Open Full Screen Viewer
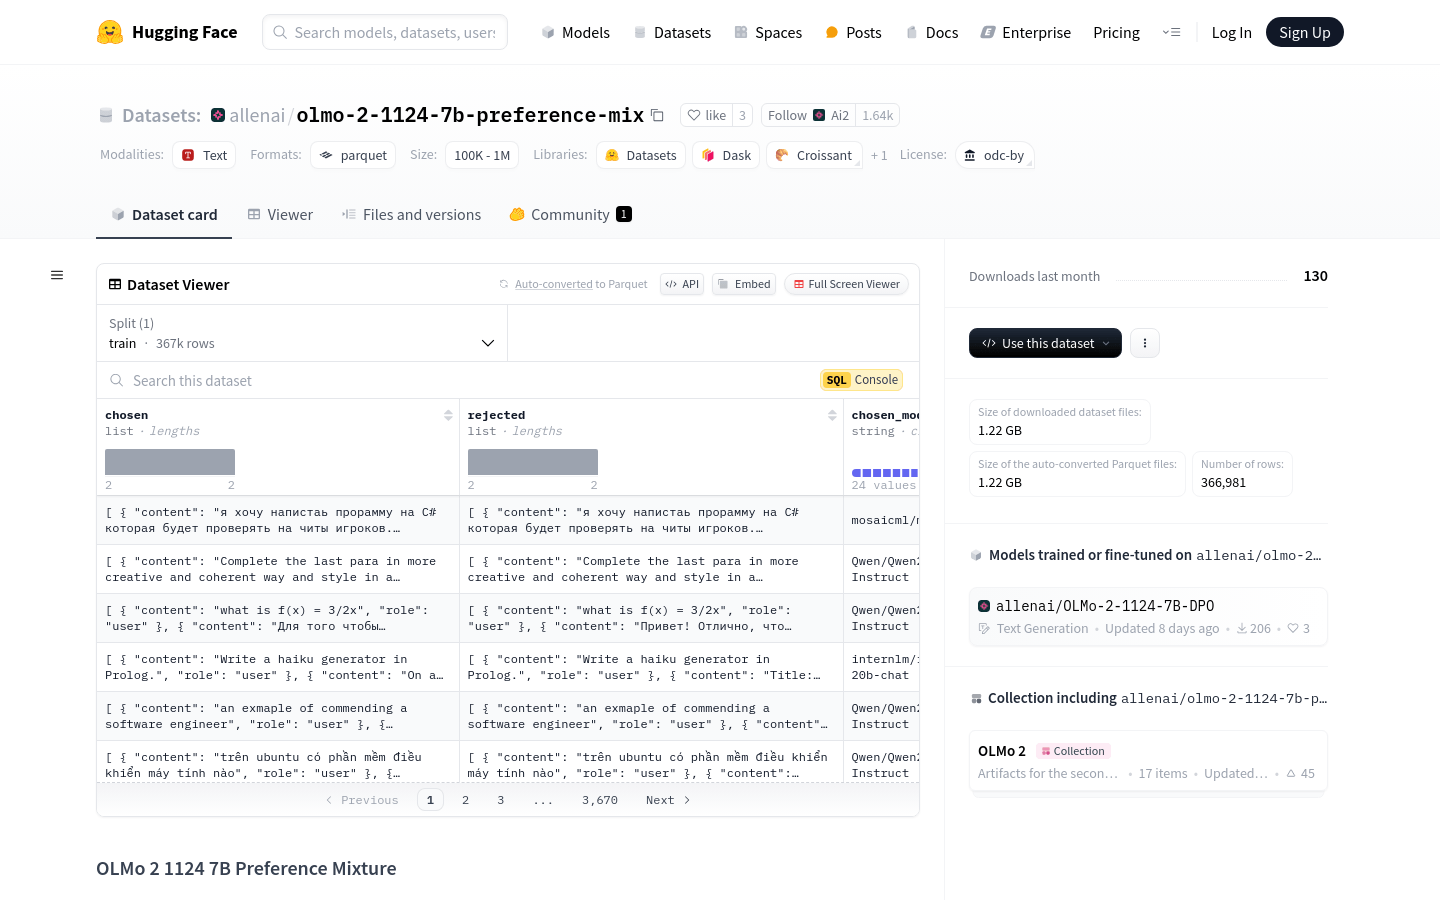This screenshot has width=1440, height=900. 847,284
